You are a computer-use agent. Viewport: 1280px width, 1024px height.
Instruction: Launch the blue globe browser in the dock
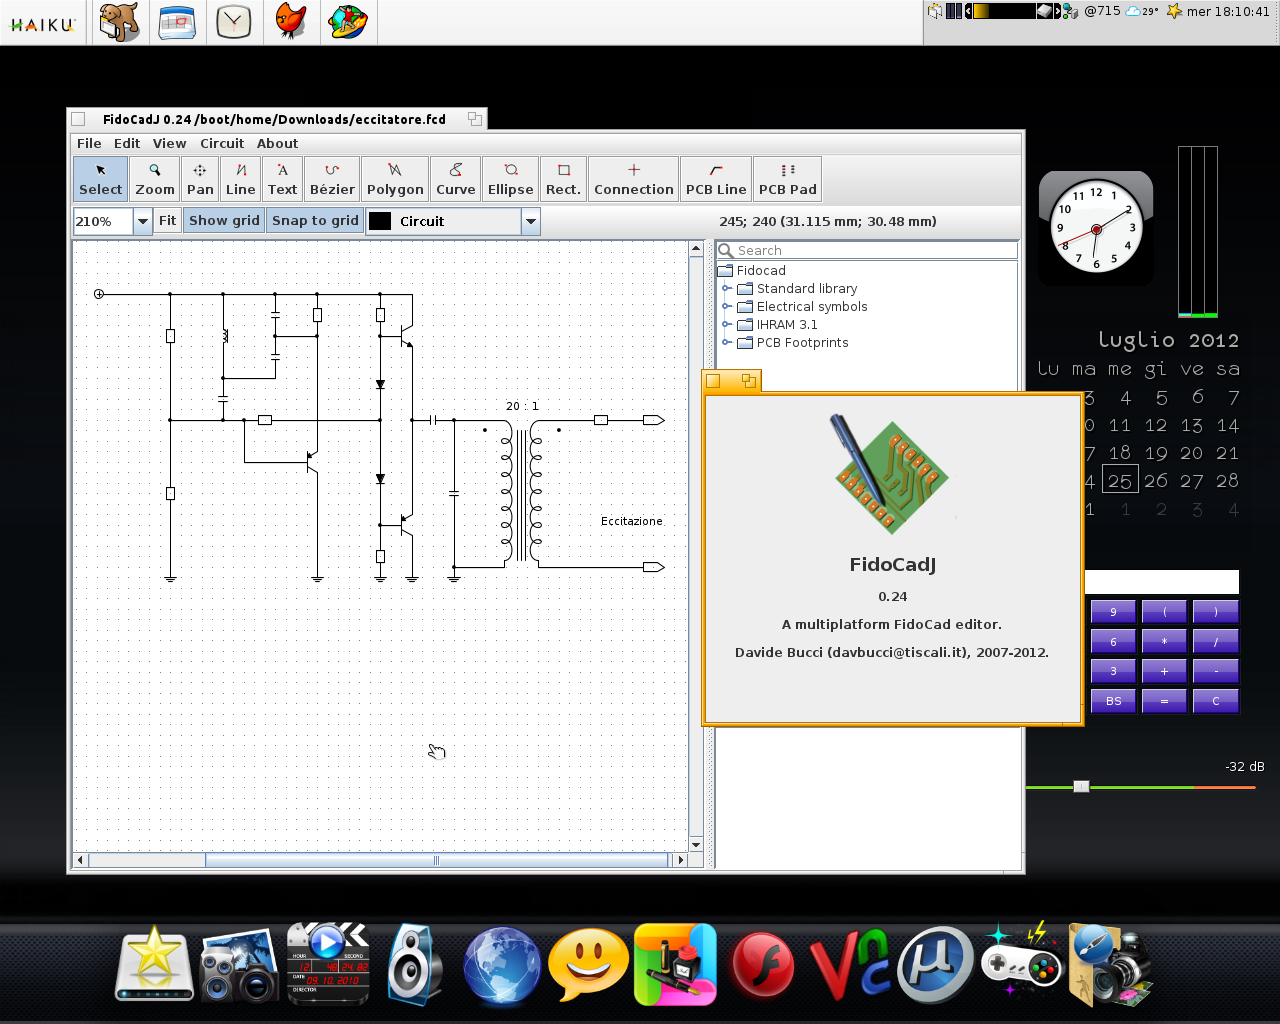tap(501, 966)
